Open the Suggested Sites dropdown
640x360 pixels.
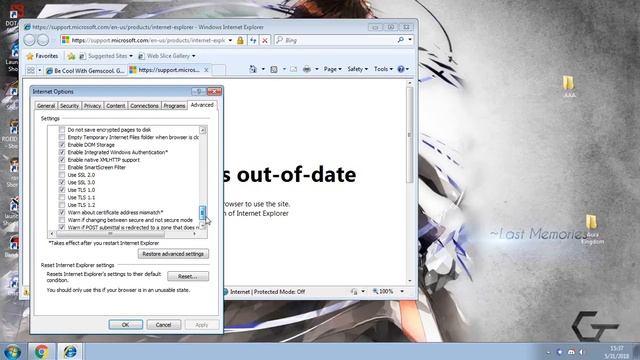131,56
